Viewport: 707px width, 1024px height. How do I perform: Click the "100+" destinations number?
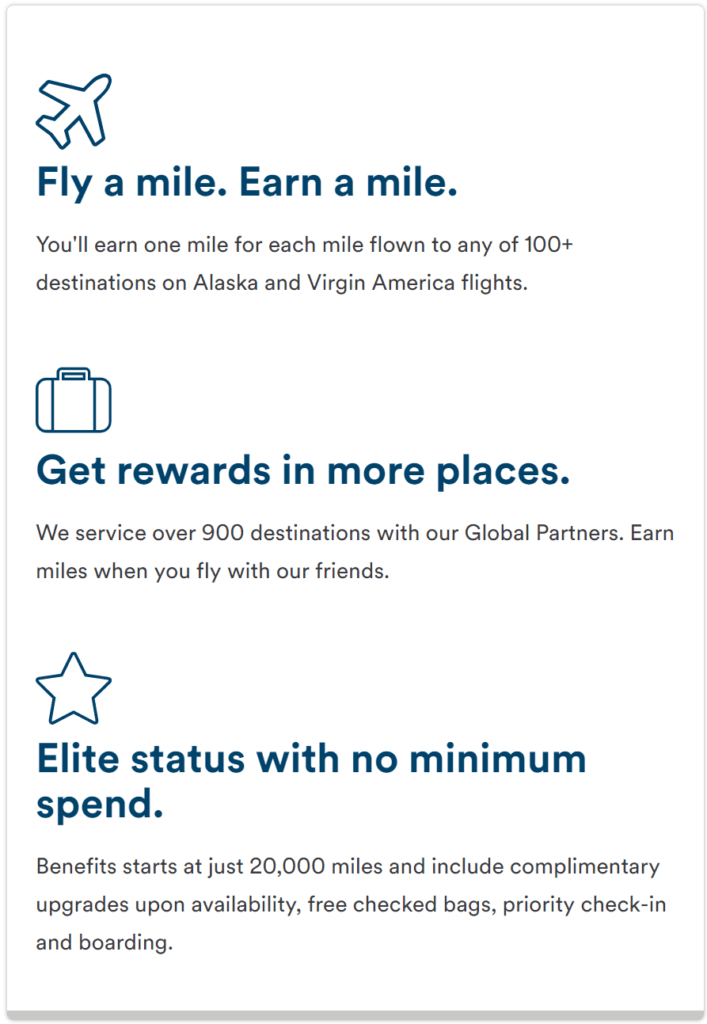point(548,245)
